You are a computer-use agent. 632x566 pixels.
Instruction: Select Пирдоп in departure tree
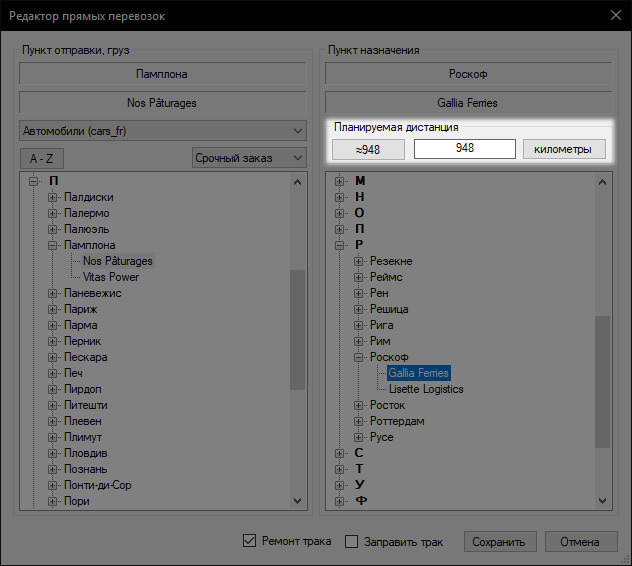[83, 389]
